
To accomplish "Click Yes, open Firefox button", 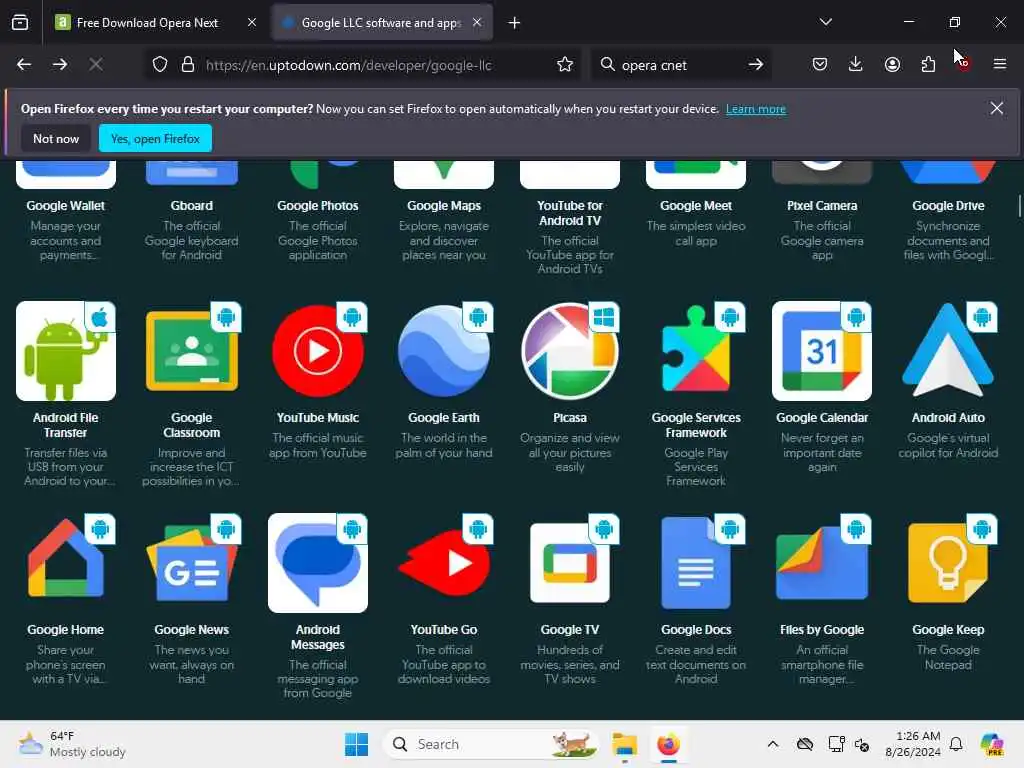I will [155, 138].
